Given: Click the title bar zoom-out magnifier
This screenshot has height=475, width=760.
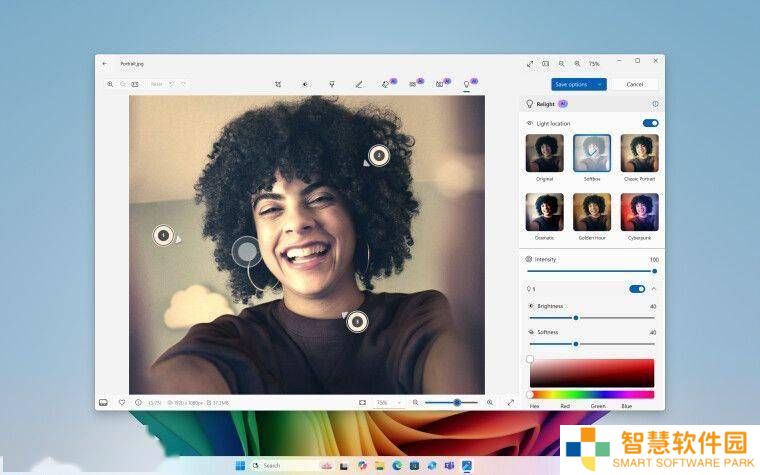Looking at the screenshot, I should (561, 63).
